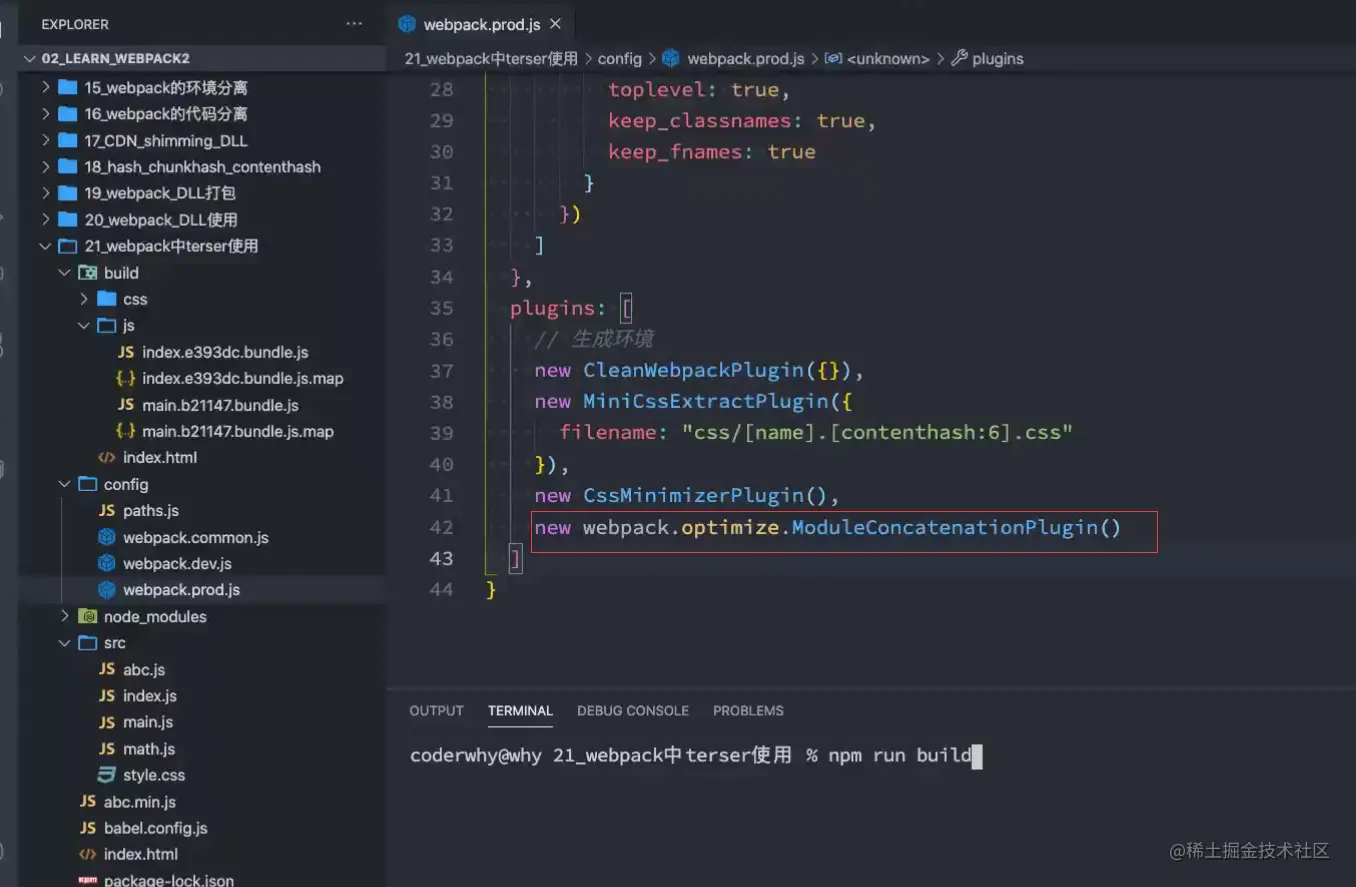Click ModuleConcatenationPlugin on line 42
The height and width of the screenshot is (887, 1356).
coord(945,527)
